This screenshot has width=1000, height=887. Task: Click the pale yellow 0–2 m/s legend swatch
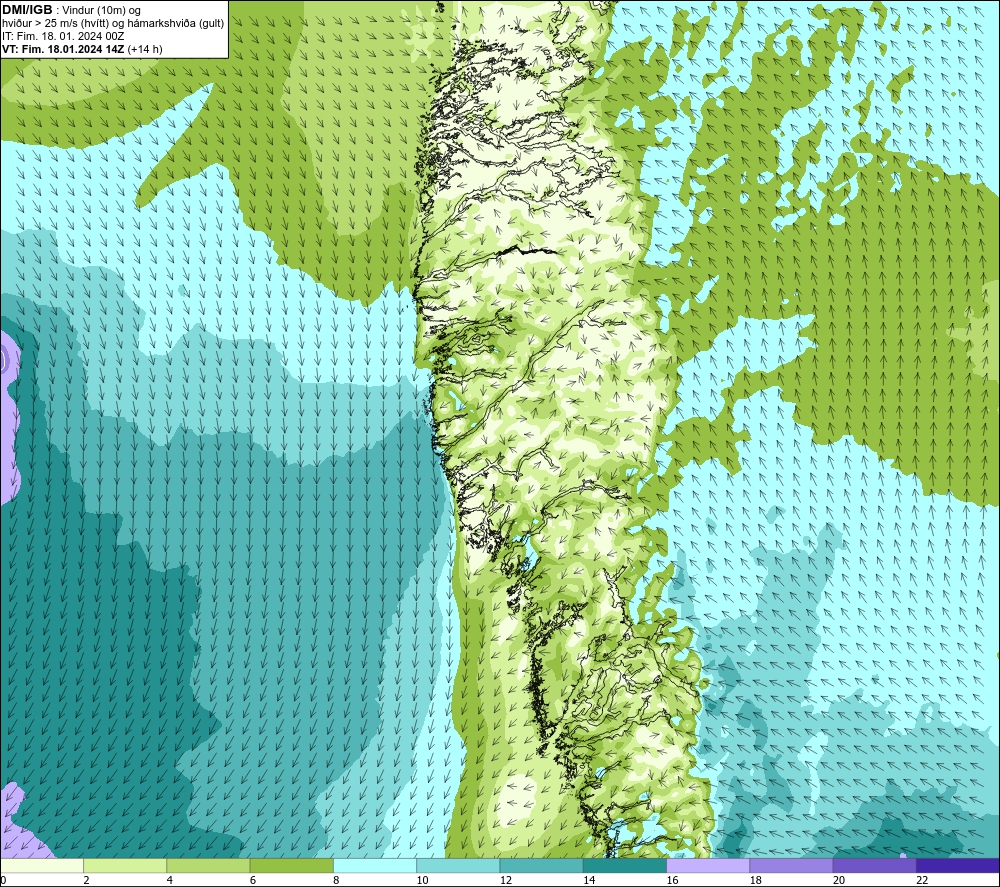tap(42, 865)
